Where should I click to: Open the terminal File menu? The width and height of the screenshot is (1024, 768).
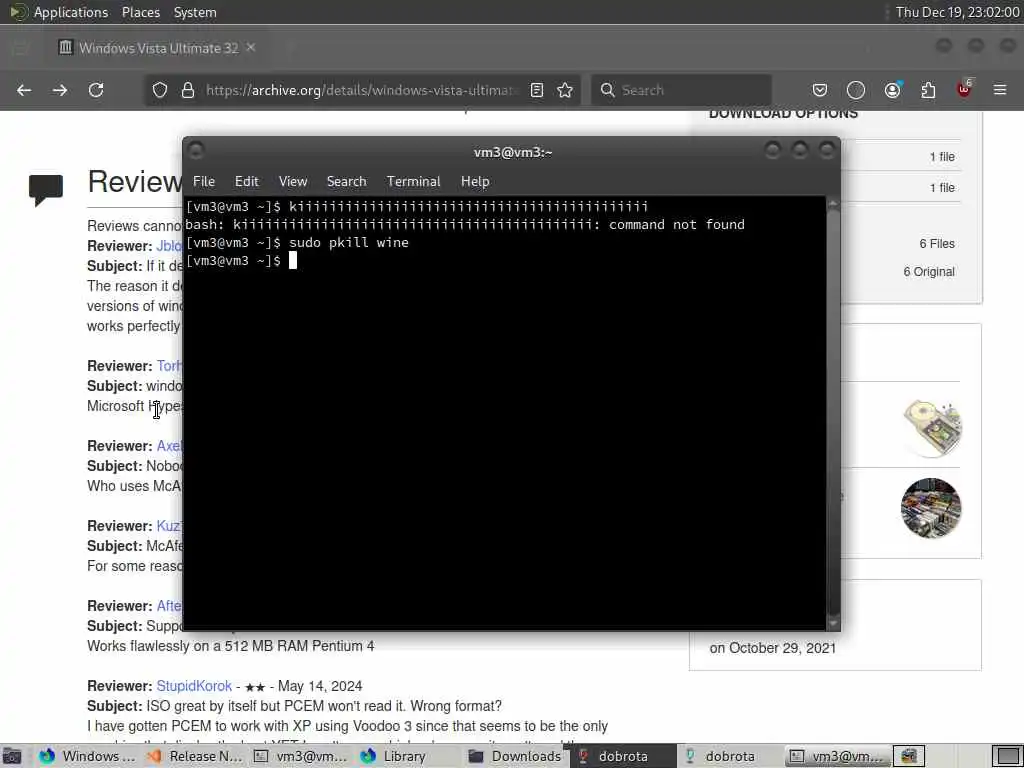tap(204, 182)
